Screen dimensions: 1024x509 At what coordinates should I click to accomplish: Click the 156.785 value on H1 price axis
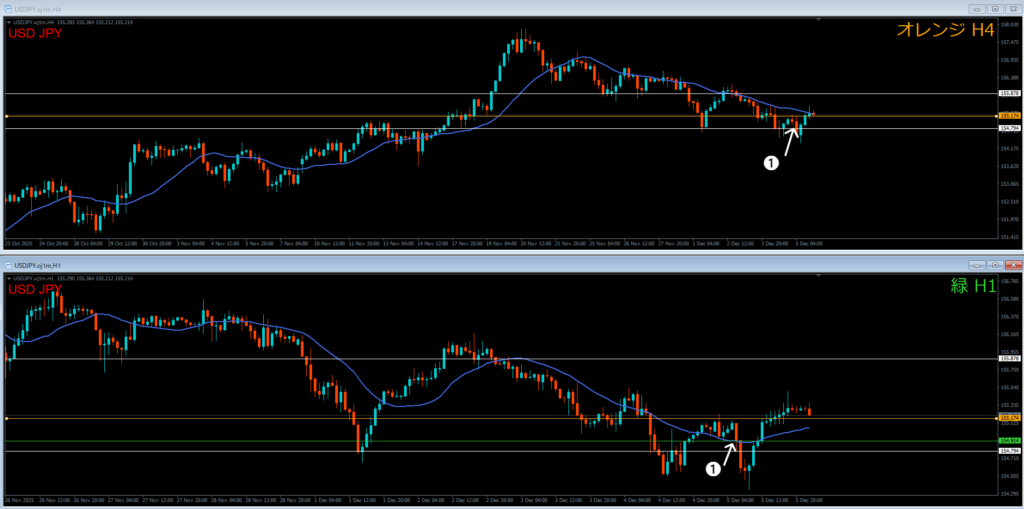(x=1010, y=282)
